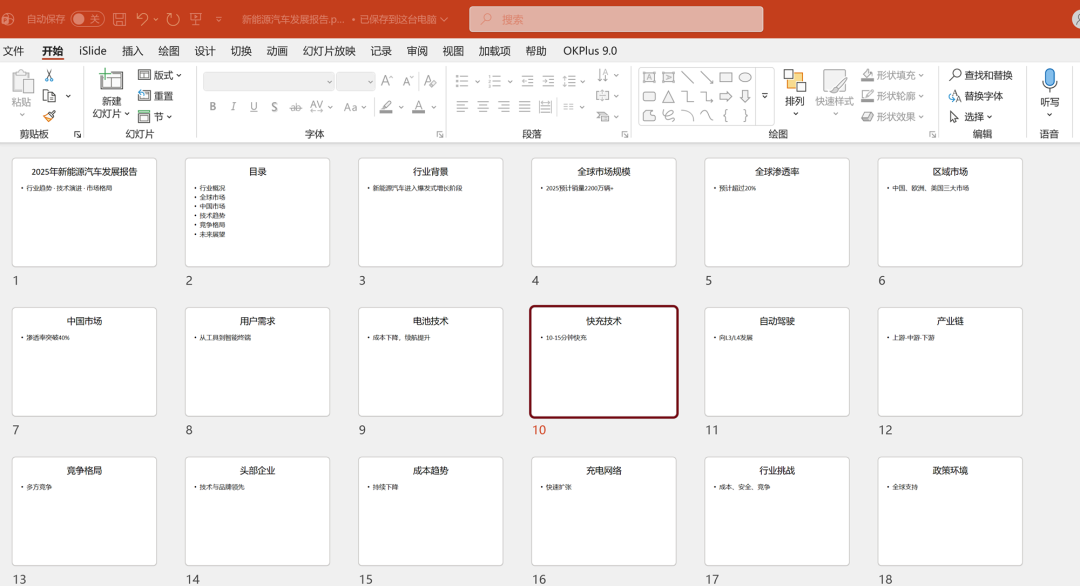Toggle numbered list button

pos(495,81)
